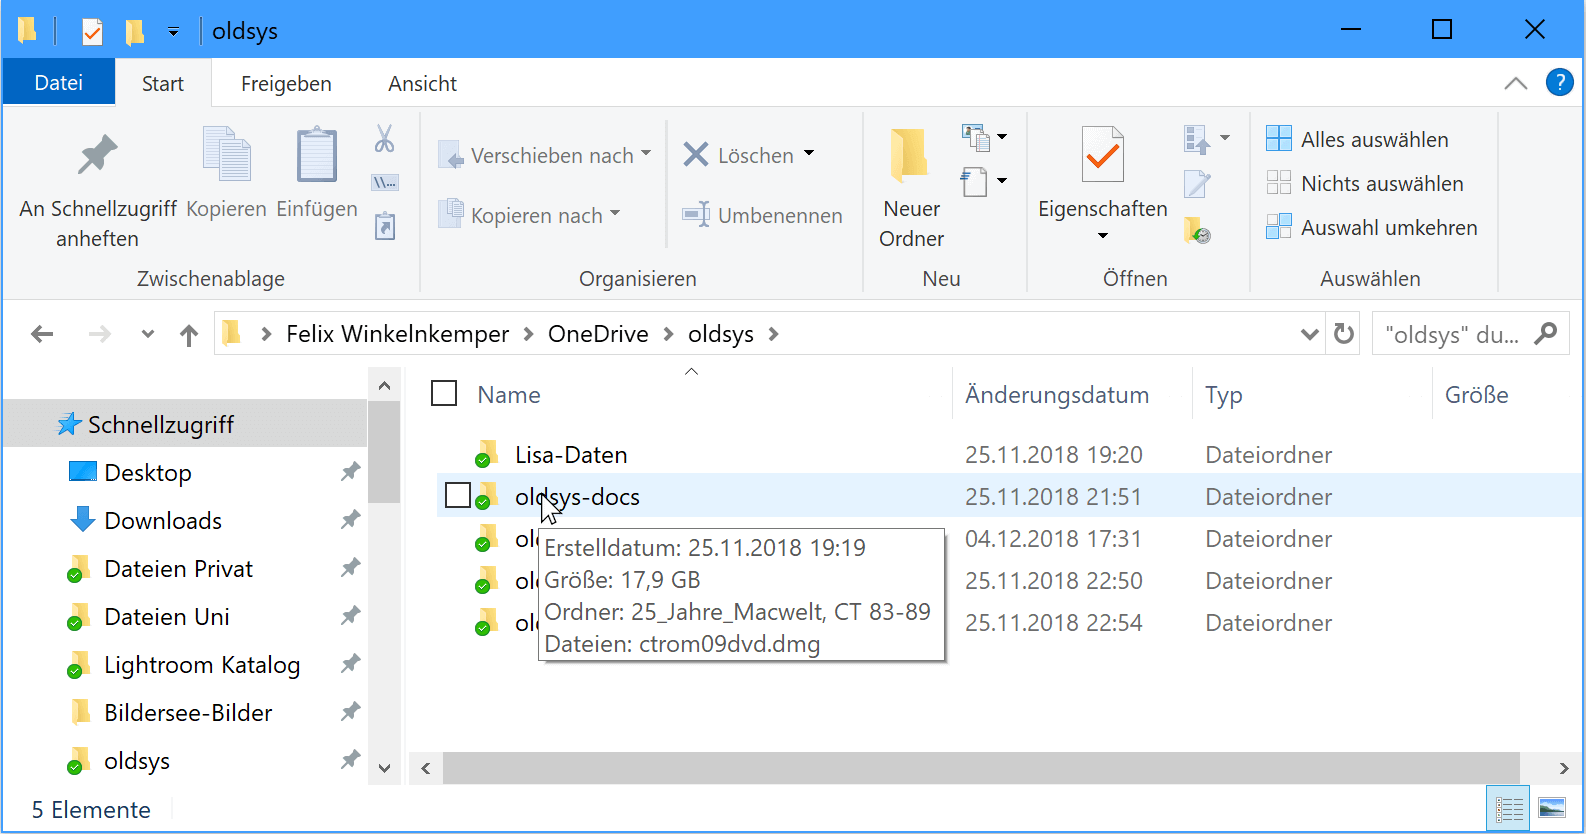The image size is (1586, 834).
Task: Click the paste shortcut icon
Action: click(x=385, y=226)
